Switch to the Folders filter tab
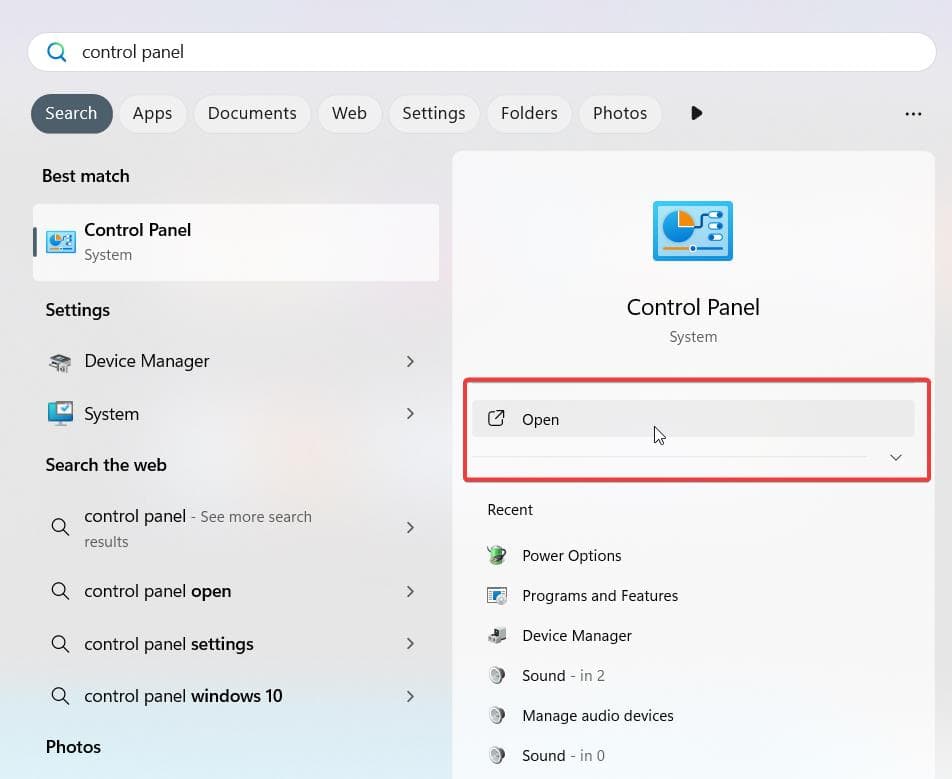The height and width of the screenshot is (779, 952). point(529,114)
